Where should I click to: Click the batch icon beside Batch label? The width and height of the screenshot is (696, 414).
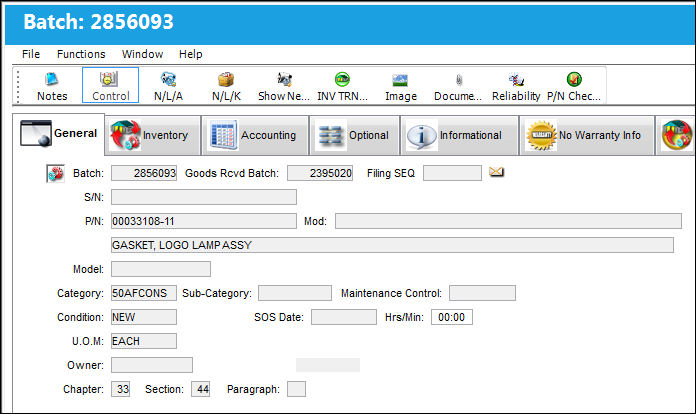click(x=55, y=173)
